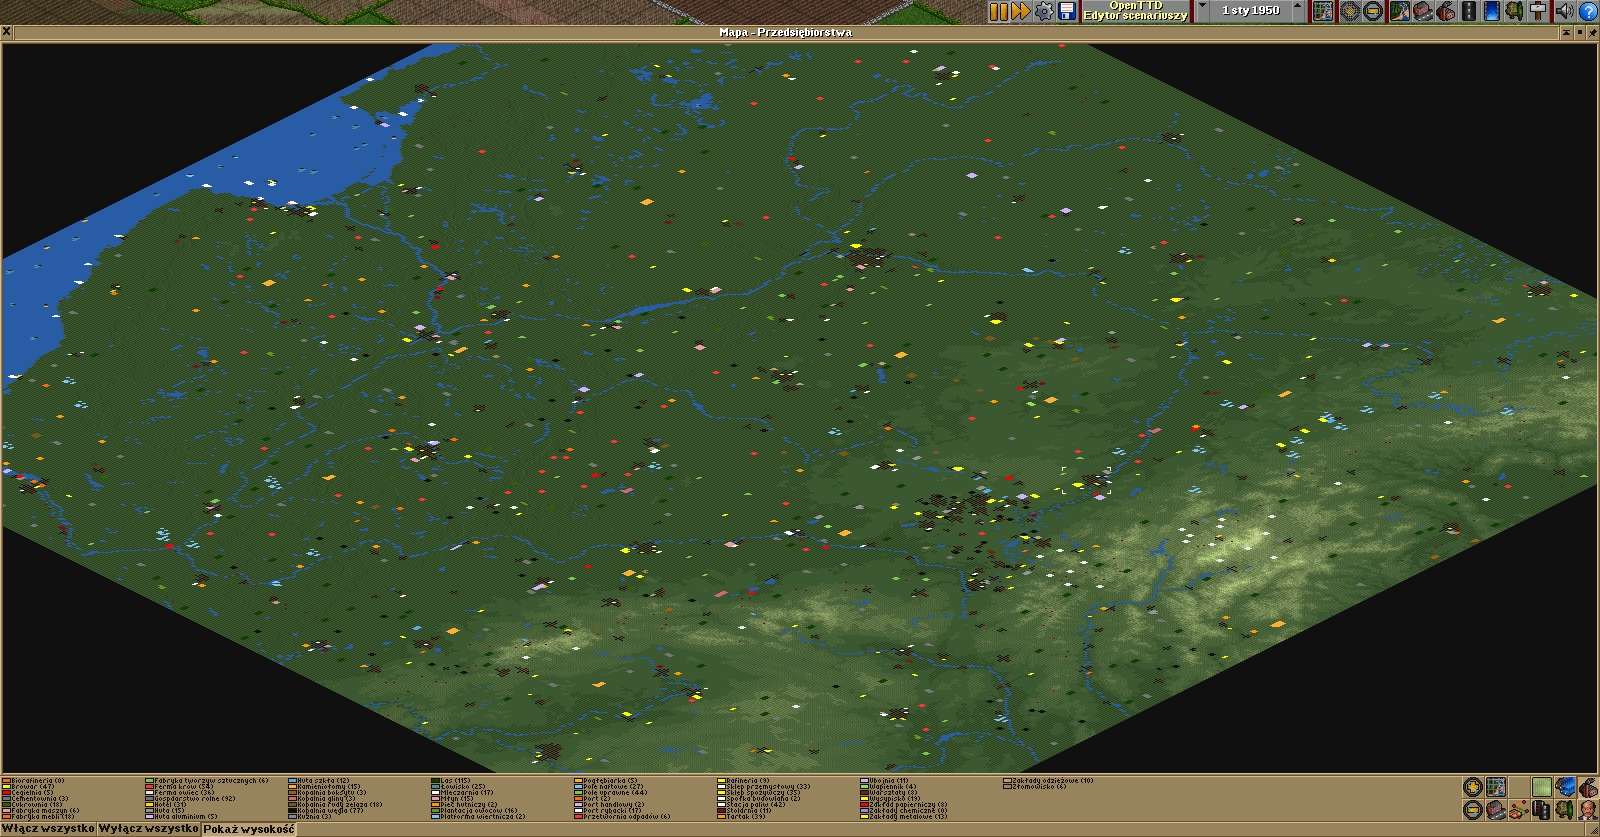Open the town generation tool icon
Image resolution: width=1600 pixels, height=837 pixels.
[1421, 11]
